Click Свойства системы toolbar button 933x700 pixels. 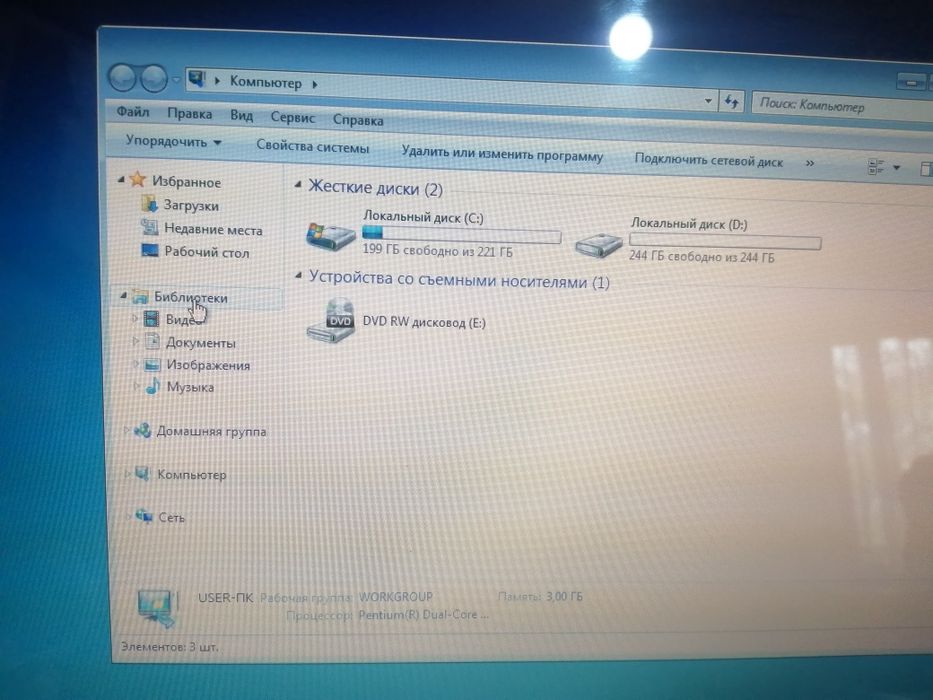click(312, 146)
